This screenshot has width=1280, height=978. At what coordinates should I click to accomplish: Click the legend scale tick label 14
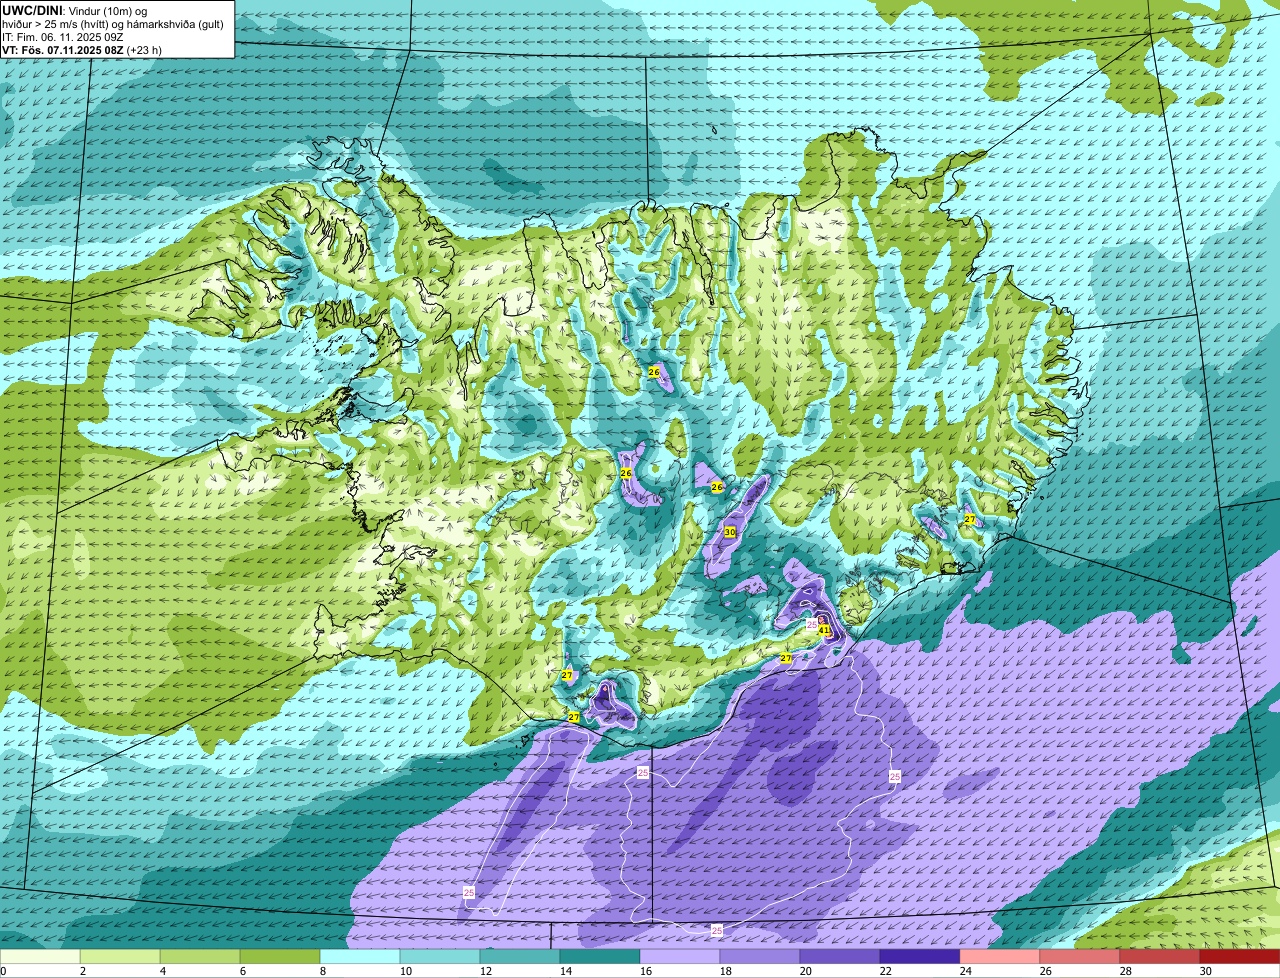click(x=565, y=971)
